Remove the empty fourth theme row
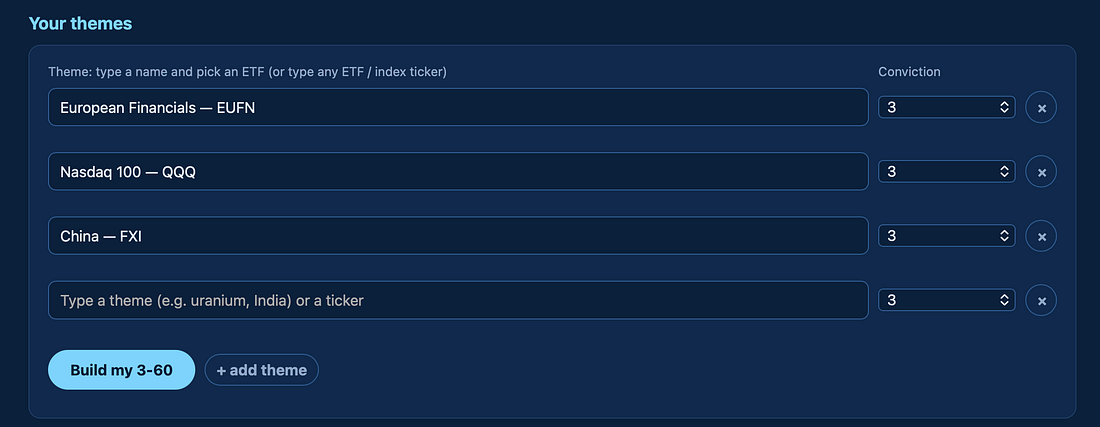This screenshot has width=1100, height=427. click(x=1041, y=301)
